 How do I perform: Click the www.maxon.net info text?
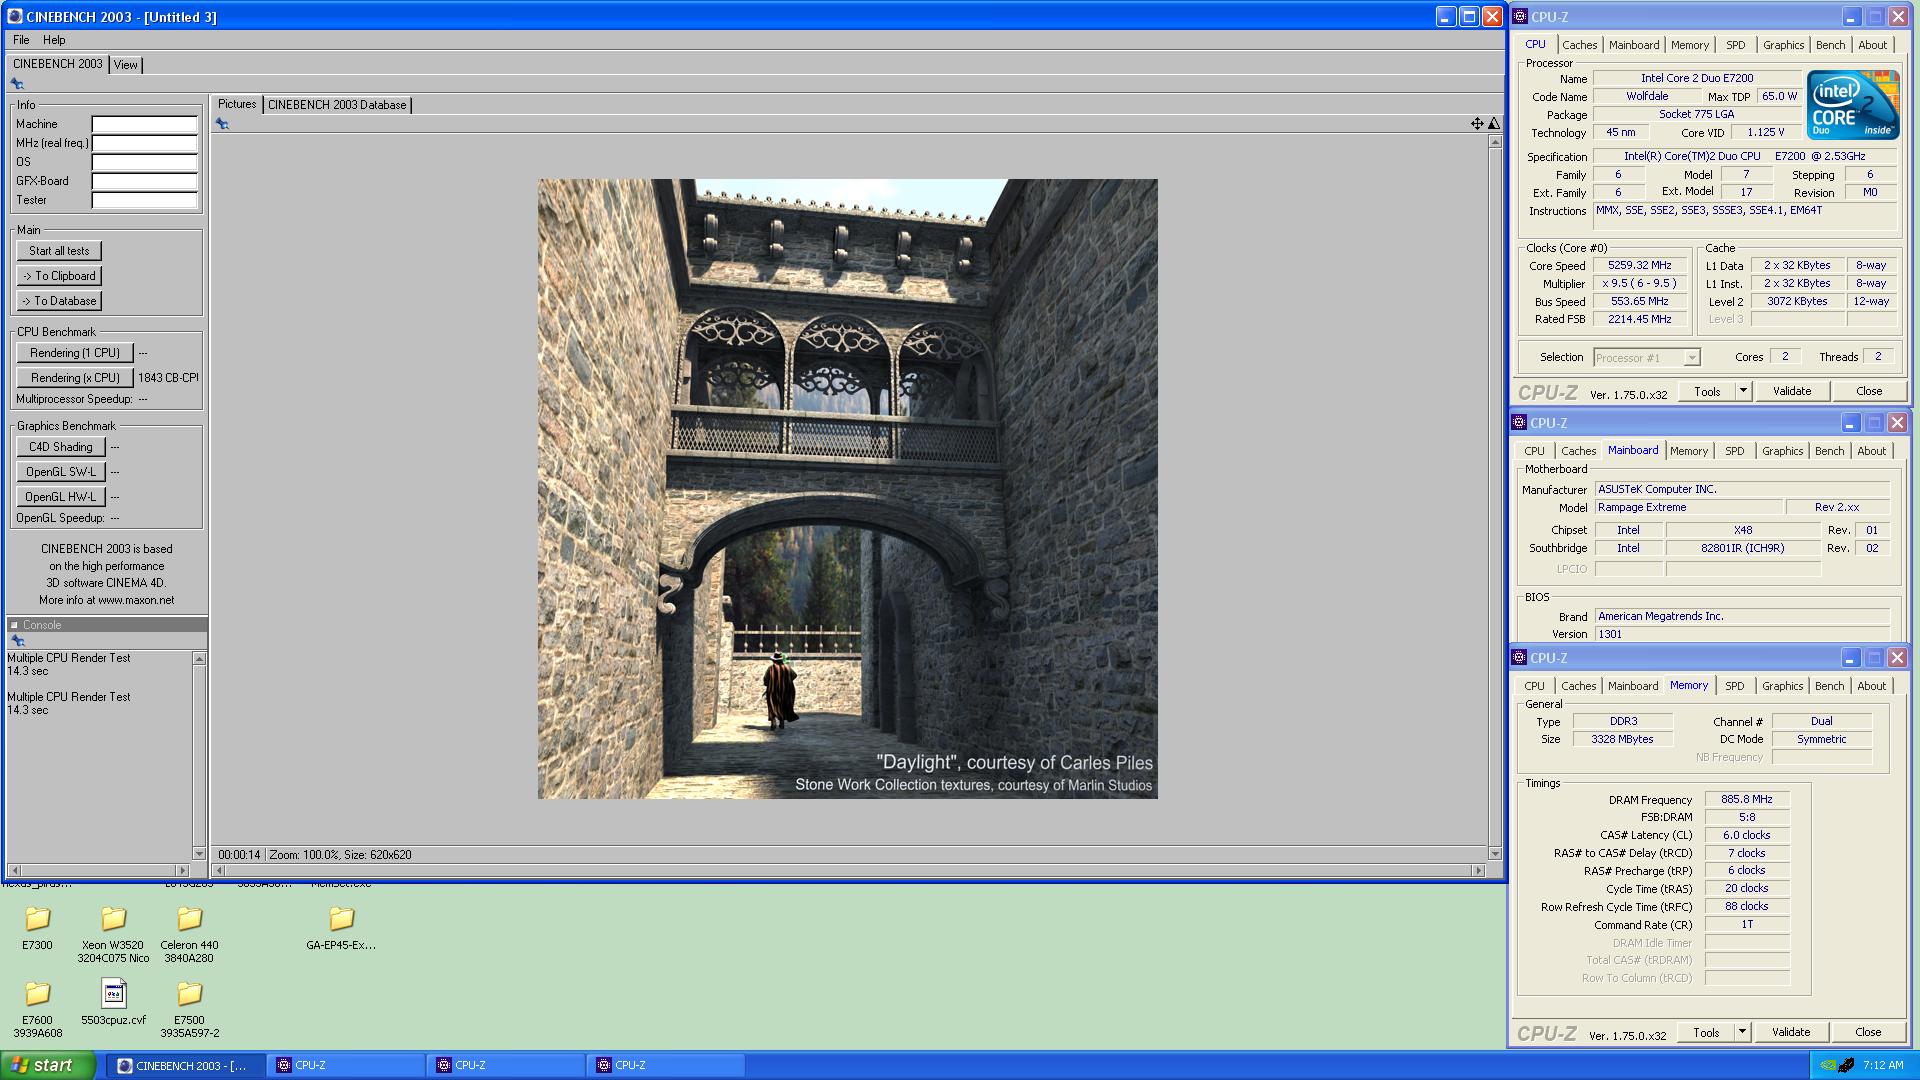(136, 600)
